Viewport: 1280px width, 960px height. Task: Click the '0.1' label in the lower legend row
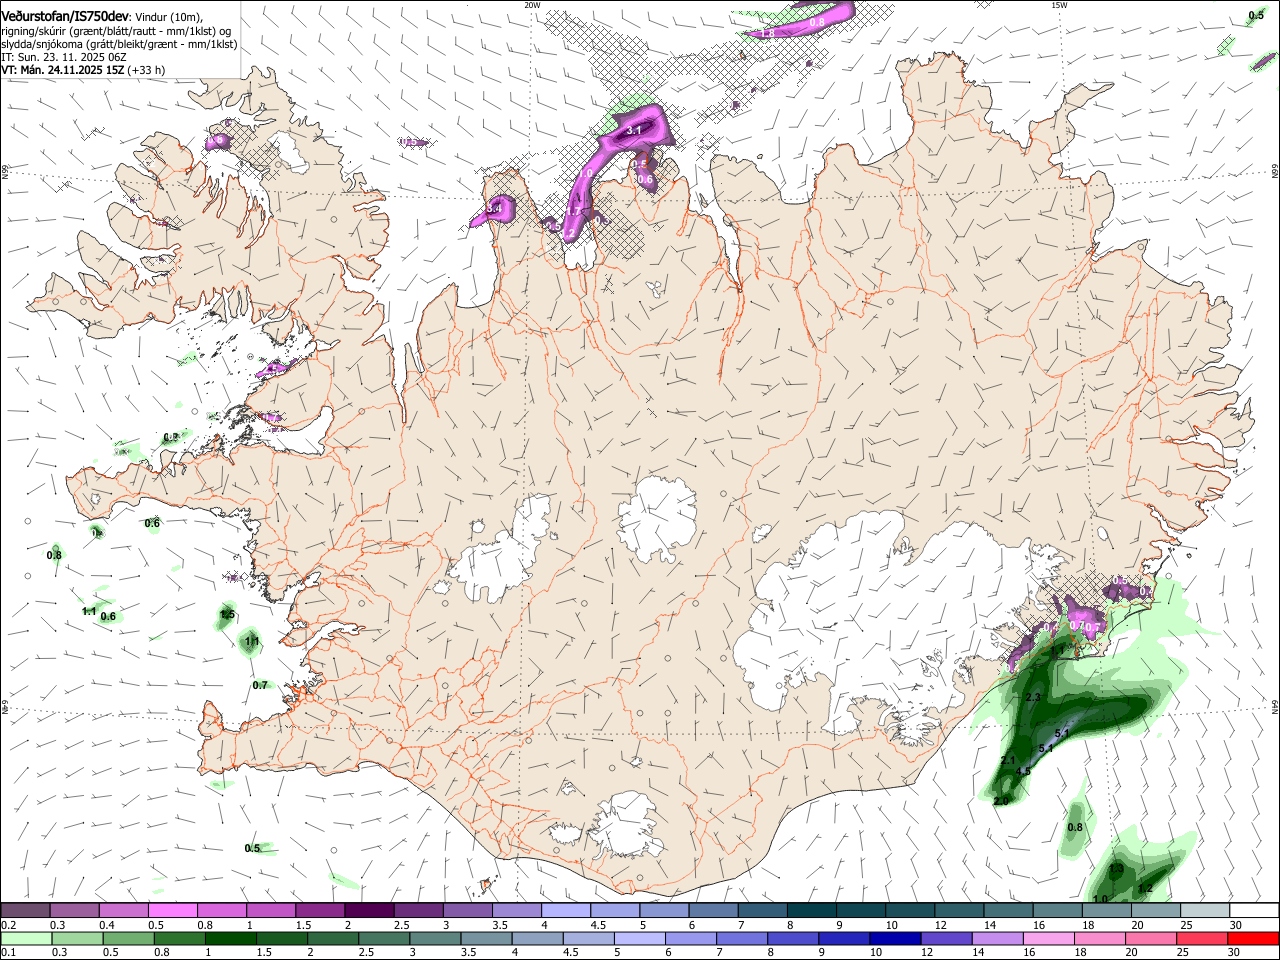click(x=9, y=953)
